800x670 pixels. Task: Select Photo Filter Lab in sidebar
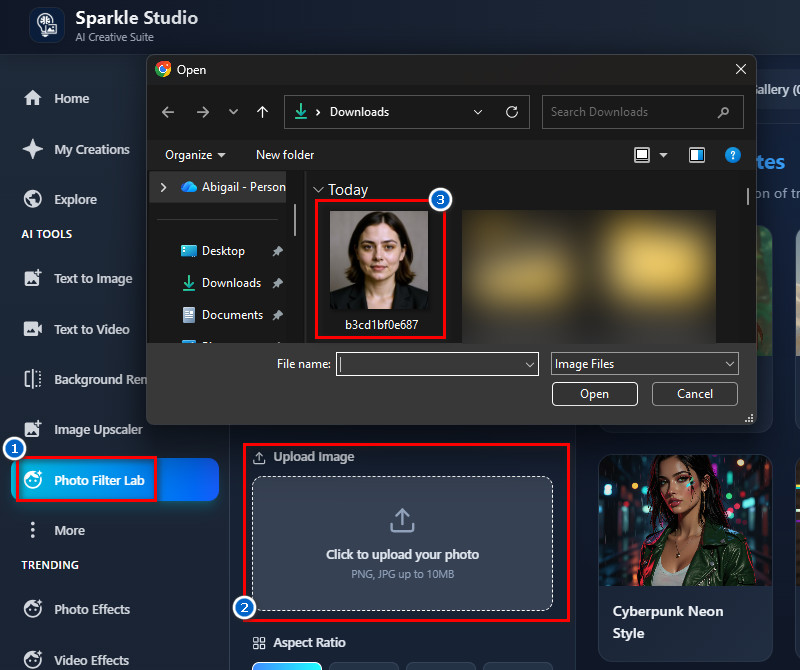(x=115, y=480)
